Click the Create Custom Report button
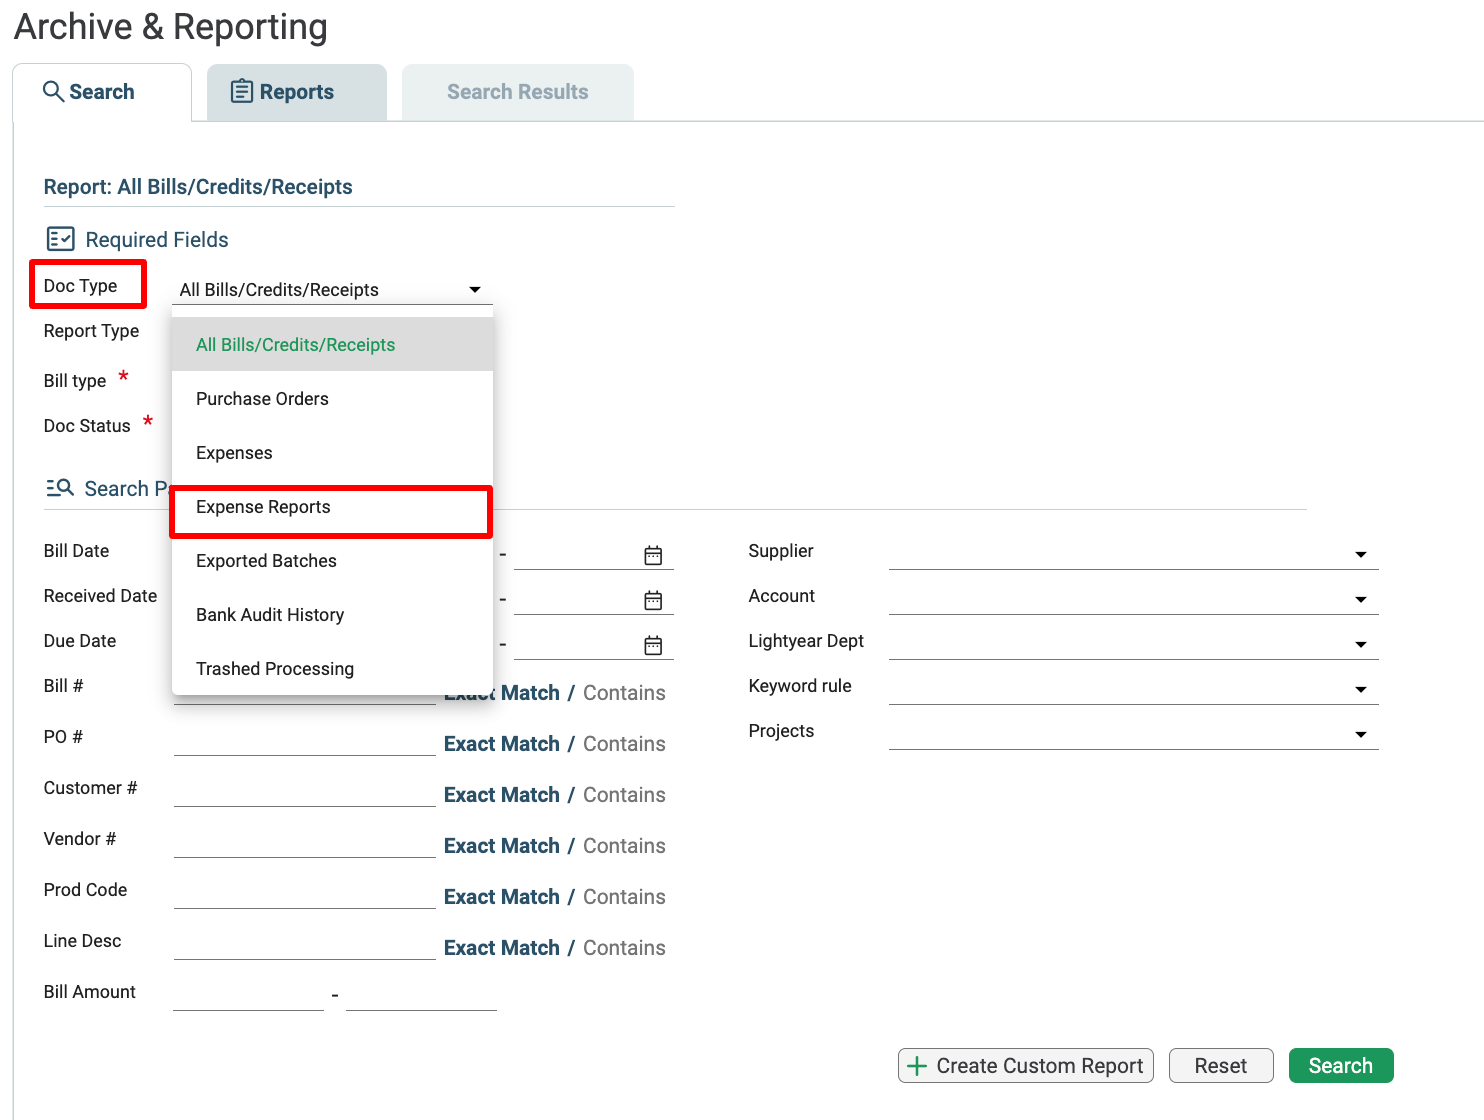 pyautogui.click(x=1026, y=1066)
